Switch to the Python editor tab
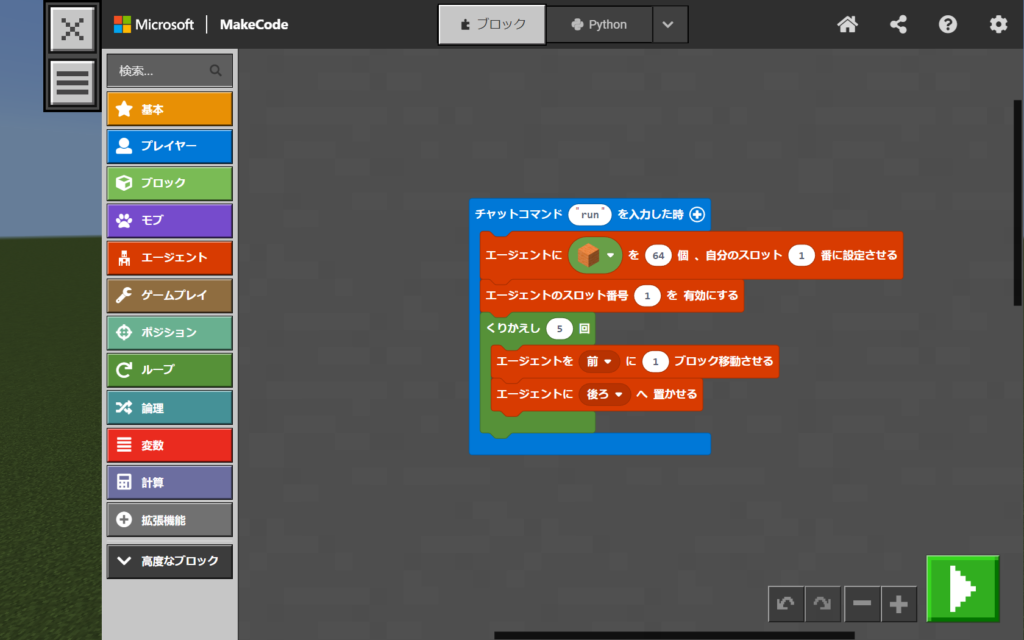The image size is (1024, 640). point(599,25)
